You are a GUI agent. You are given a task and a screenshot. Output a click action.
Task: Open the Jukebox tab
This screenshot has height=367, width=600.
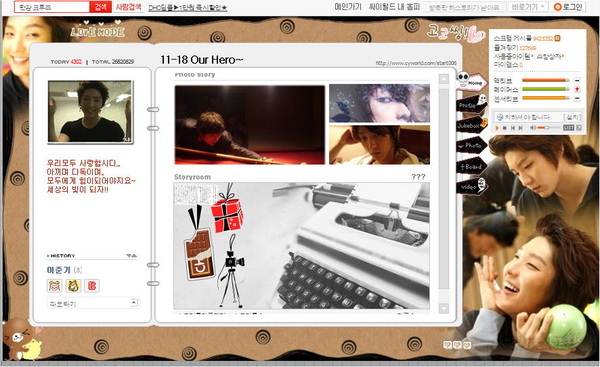472,125
